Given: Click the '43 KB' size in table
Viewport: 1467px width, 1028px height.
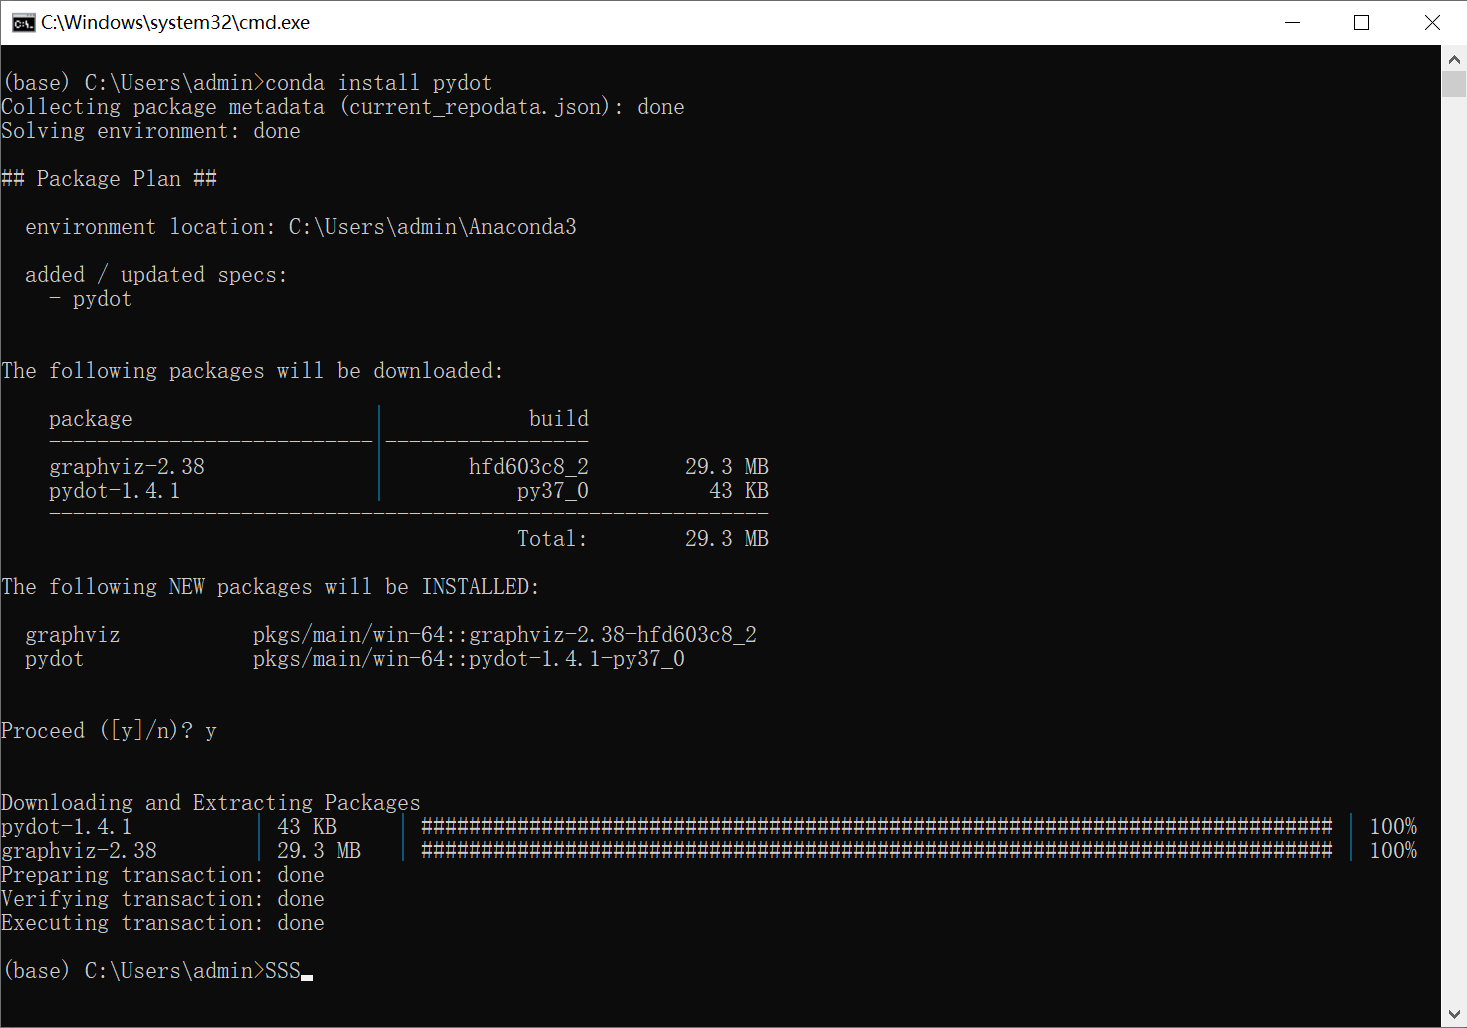Looking at the screenshot, I should 739,491.
